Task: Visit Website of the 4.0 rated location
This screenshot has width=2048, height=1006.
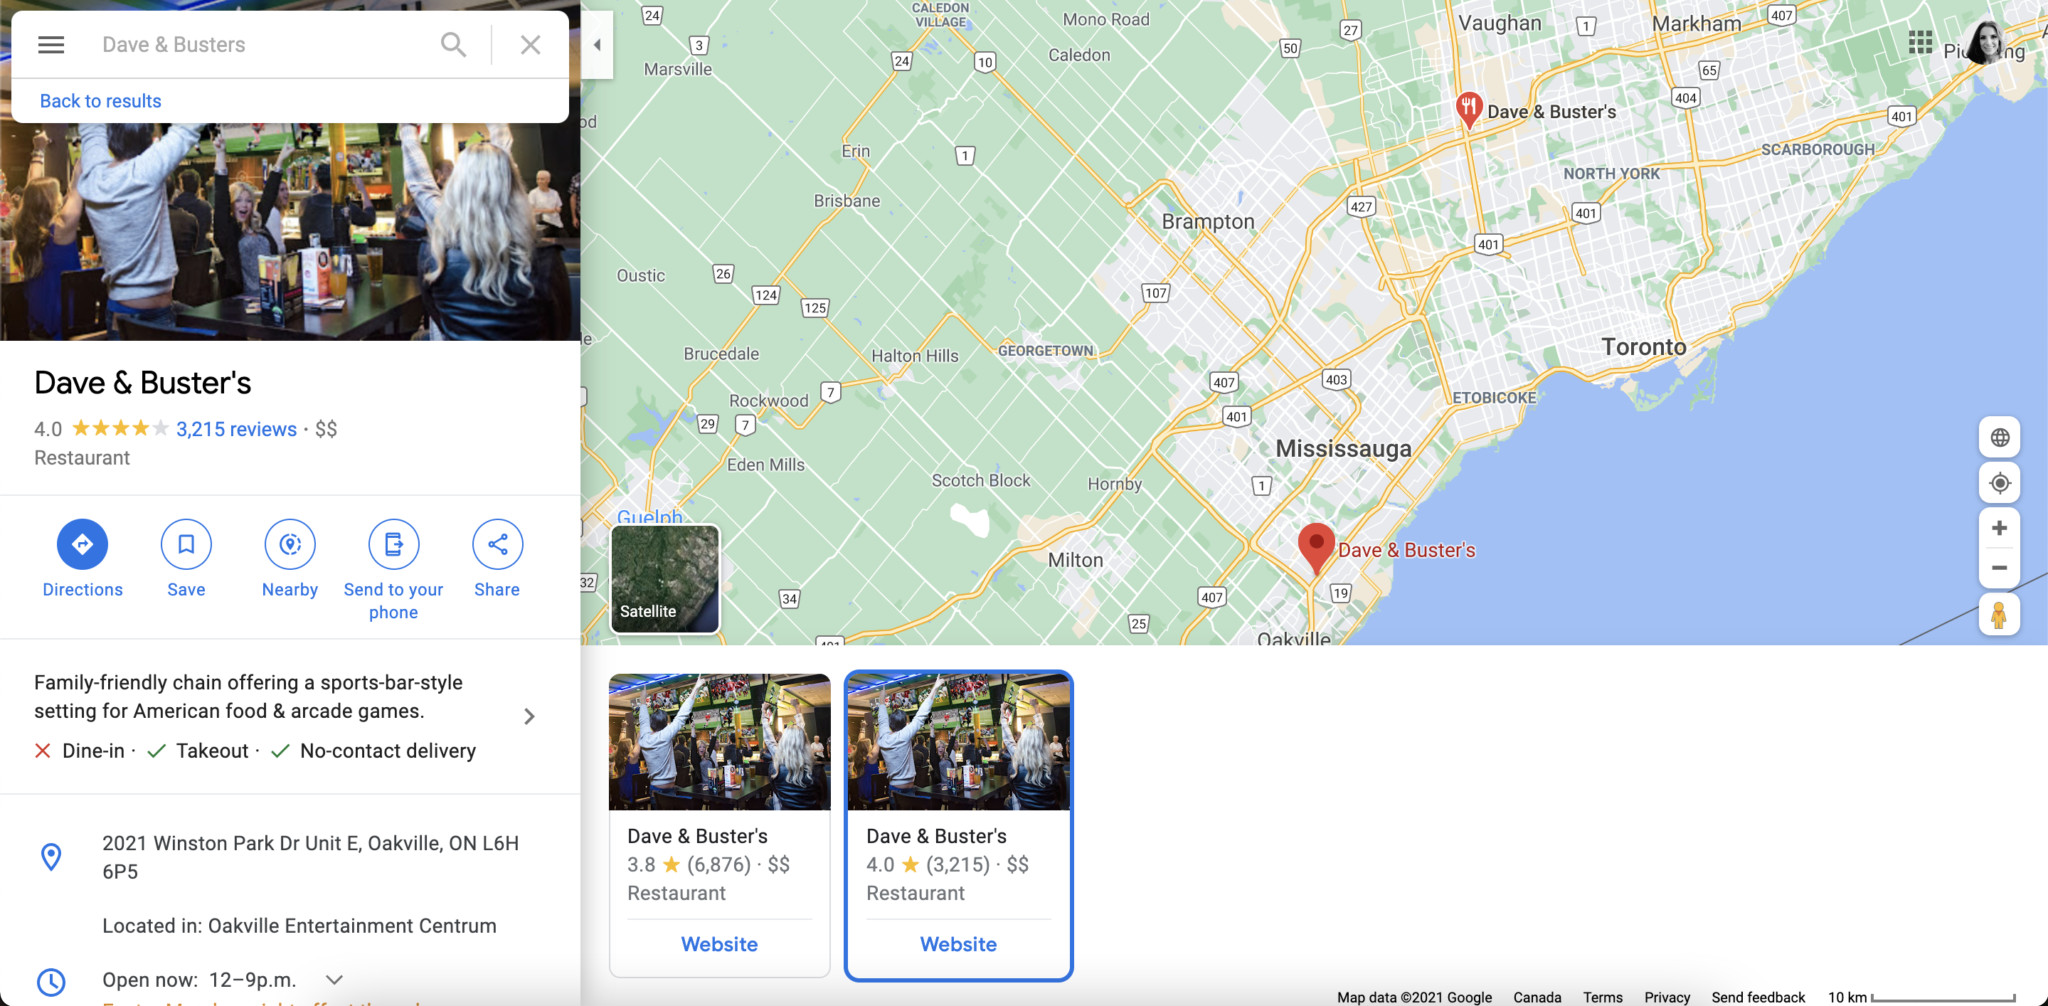Action: click(958, 944)
